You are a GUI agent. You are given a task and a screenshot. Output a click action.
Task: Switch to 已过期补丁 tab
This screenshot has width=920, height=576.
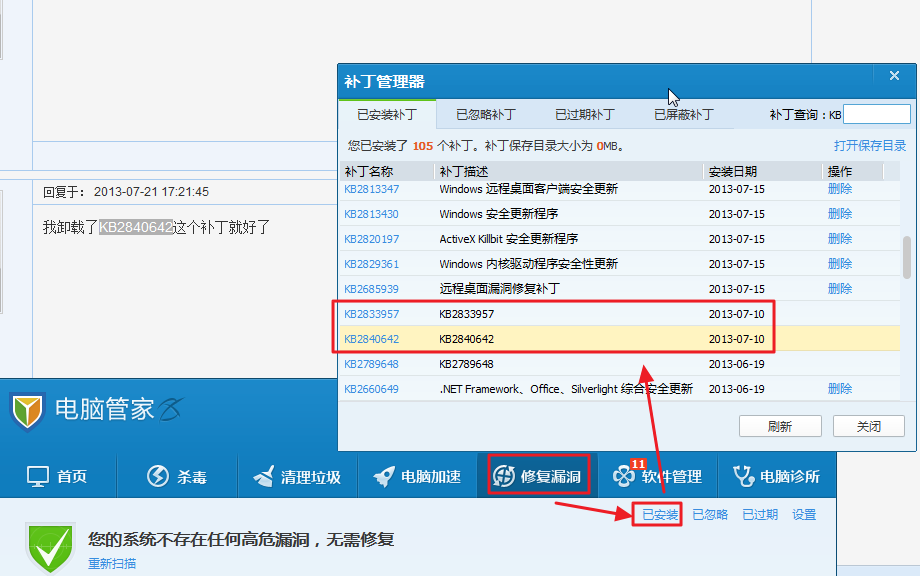coord(585,114)
